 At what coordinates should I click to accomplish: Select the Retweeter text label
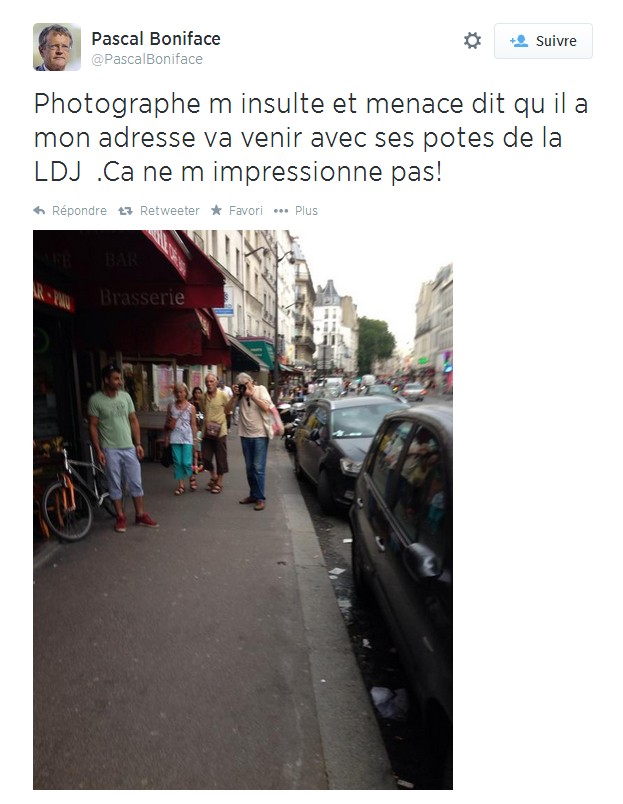[170, 211]
